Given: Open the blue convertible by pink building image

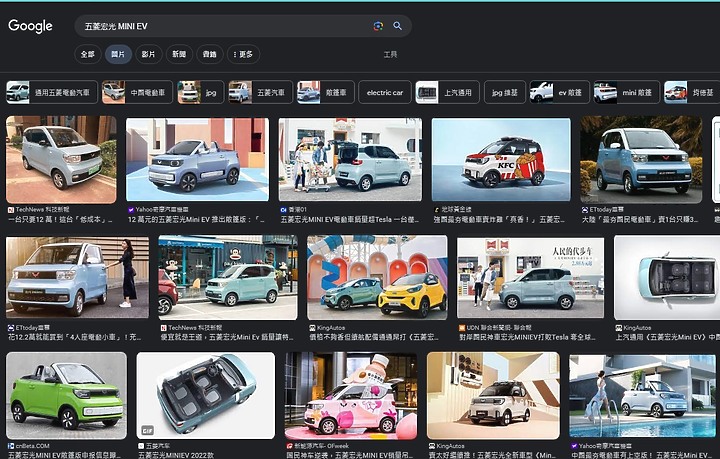Looking at the screenshot, I should (197, 160).
